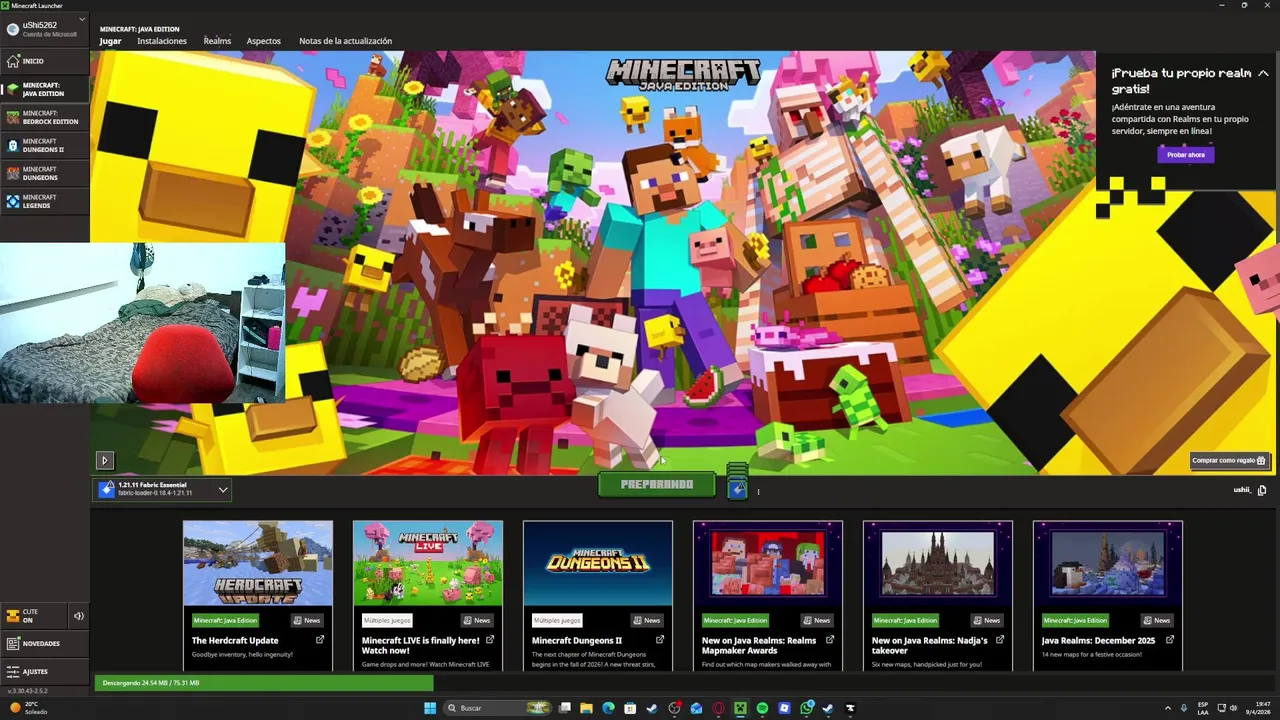
Task: Click Minecraft: Java Edition tag on Herdcraft card
Action: [x=225, y=620]
